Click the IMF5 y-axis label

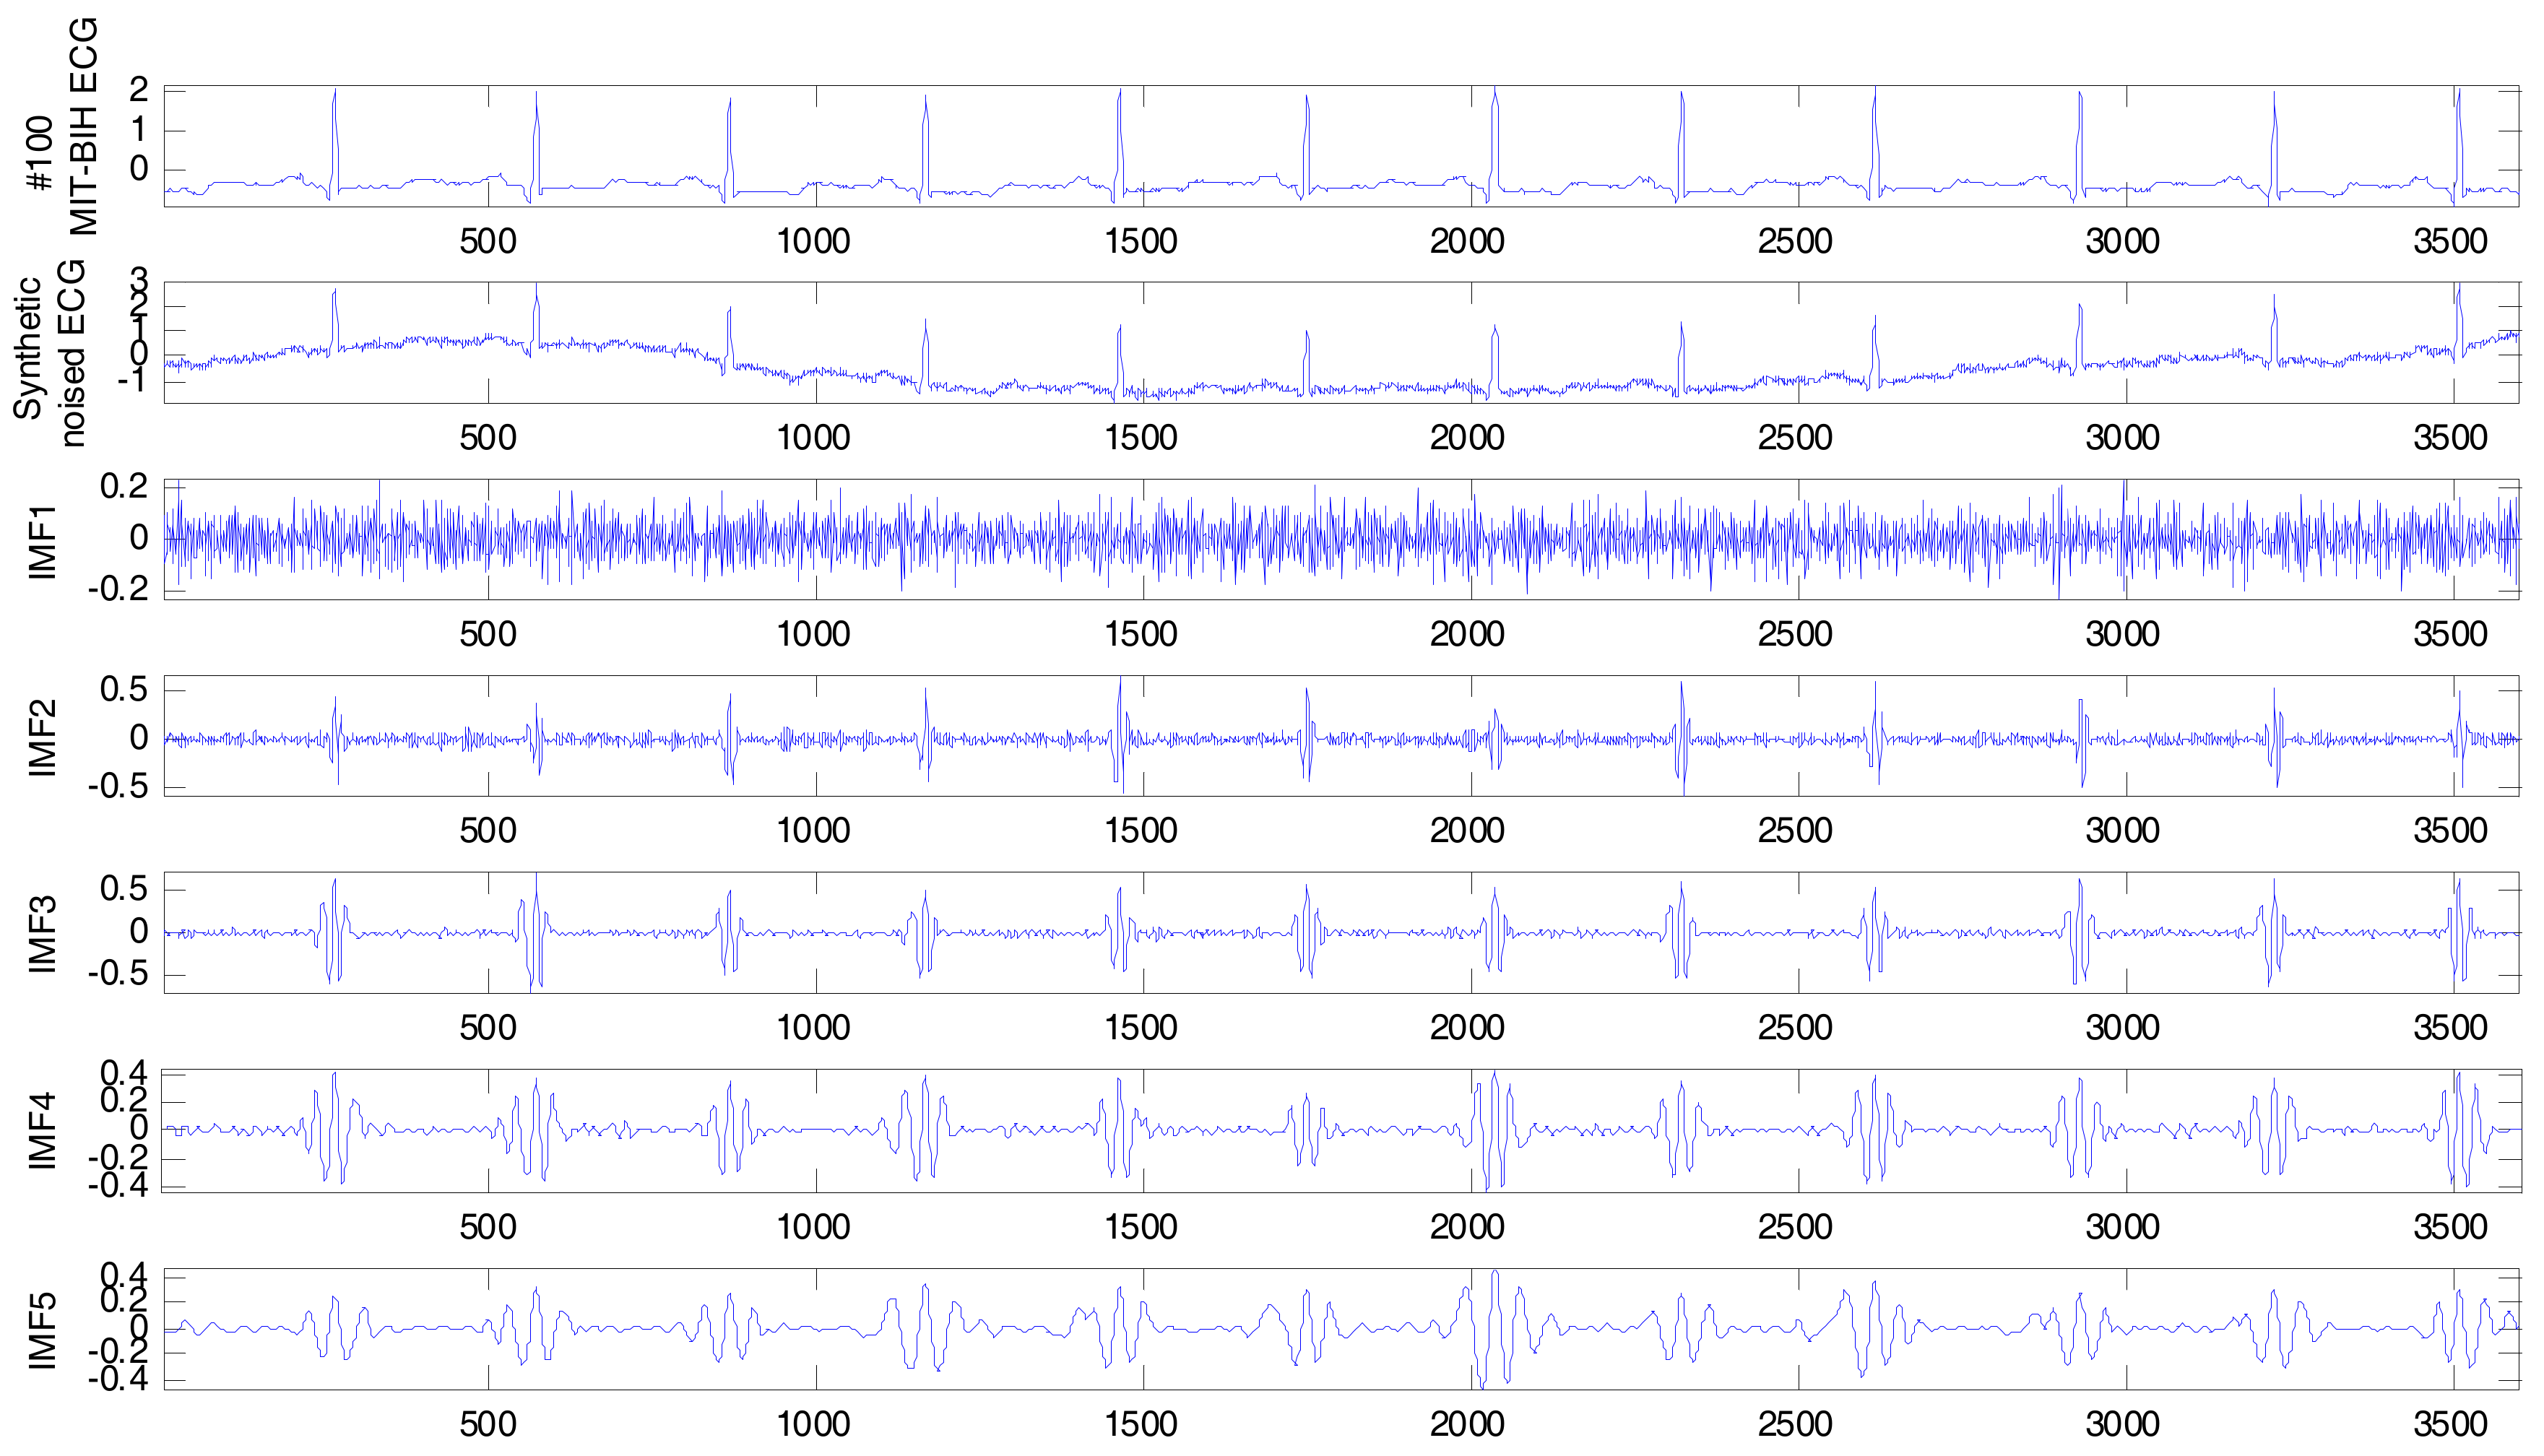pos(42,1330)
